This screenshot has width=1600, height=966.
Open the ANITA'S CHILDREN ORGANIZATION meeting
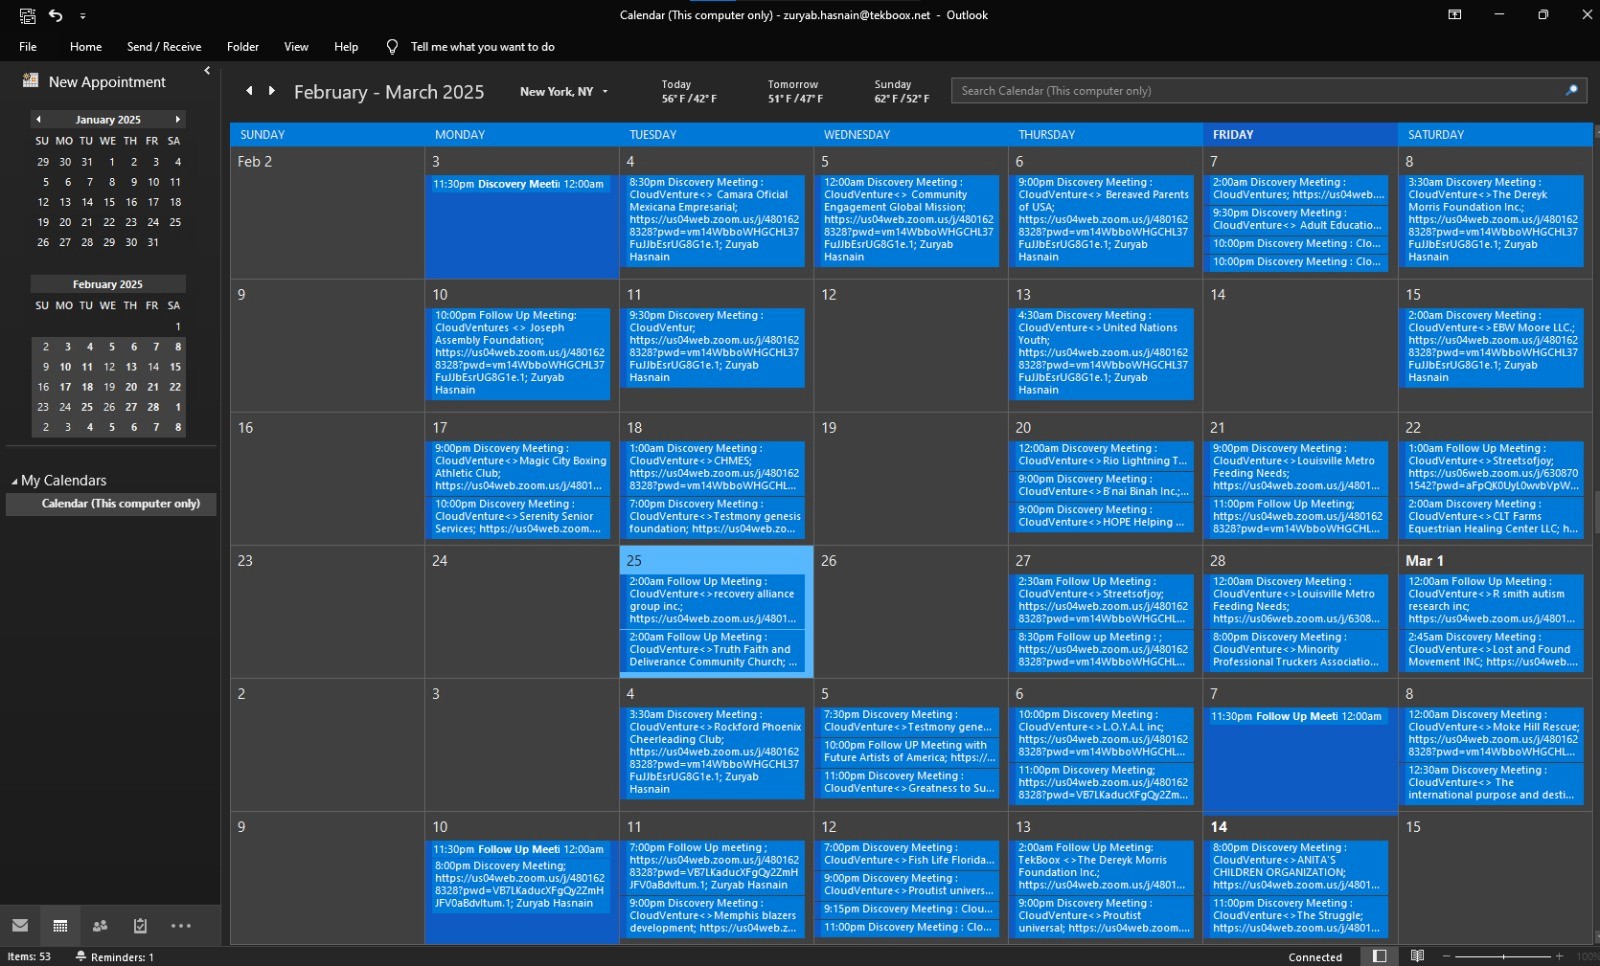coord(1298,866)
